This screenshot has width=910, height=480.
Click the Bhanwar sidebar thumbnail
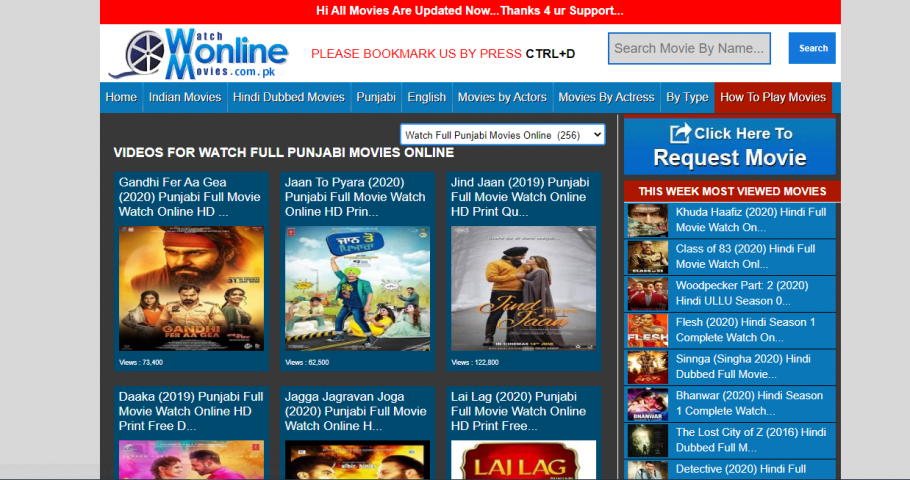[x=648, y=403]
